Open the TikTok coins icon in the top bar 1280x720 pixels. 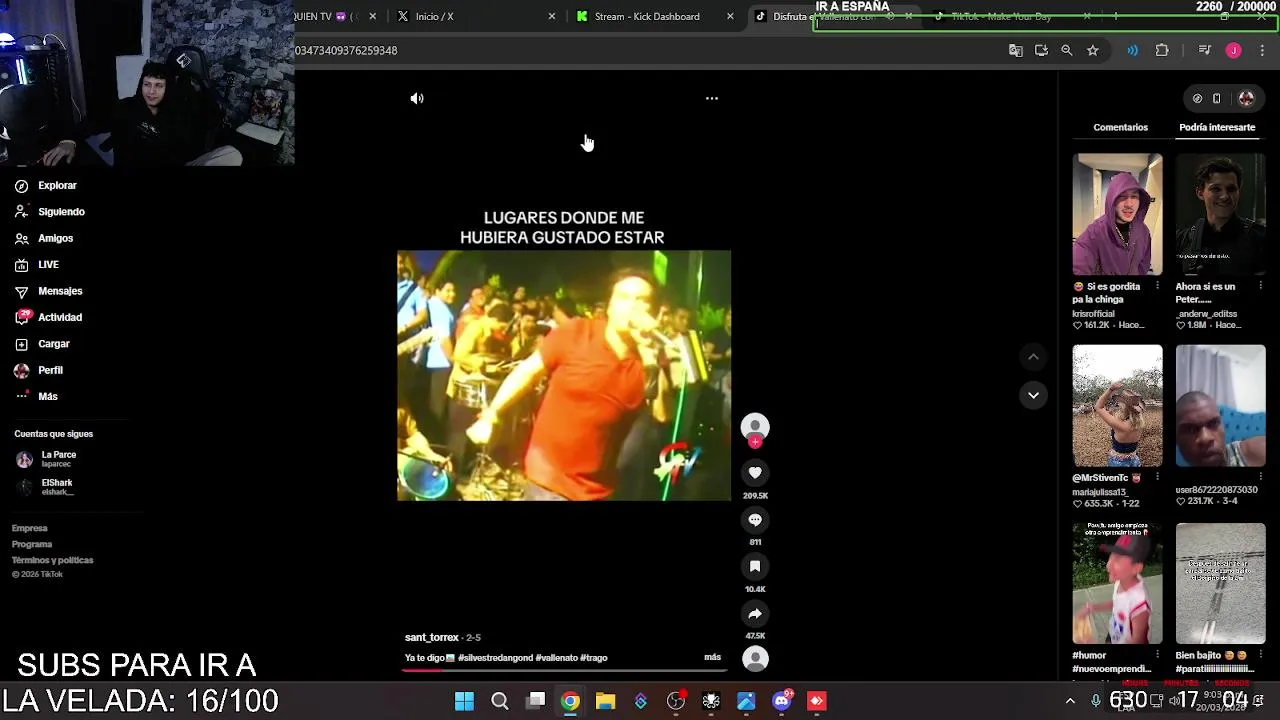[1197, 98]
